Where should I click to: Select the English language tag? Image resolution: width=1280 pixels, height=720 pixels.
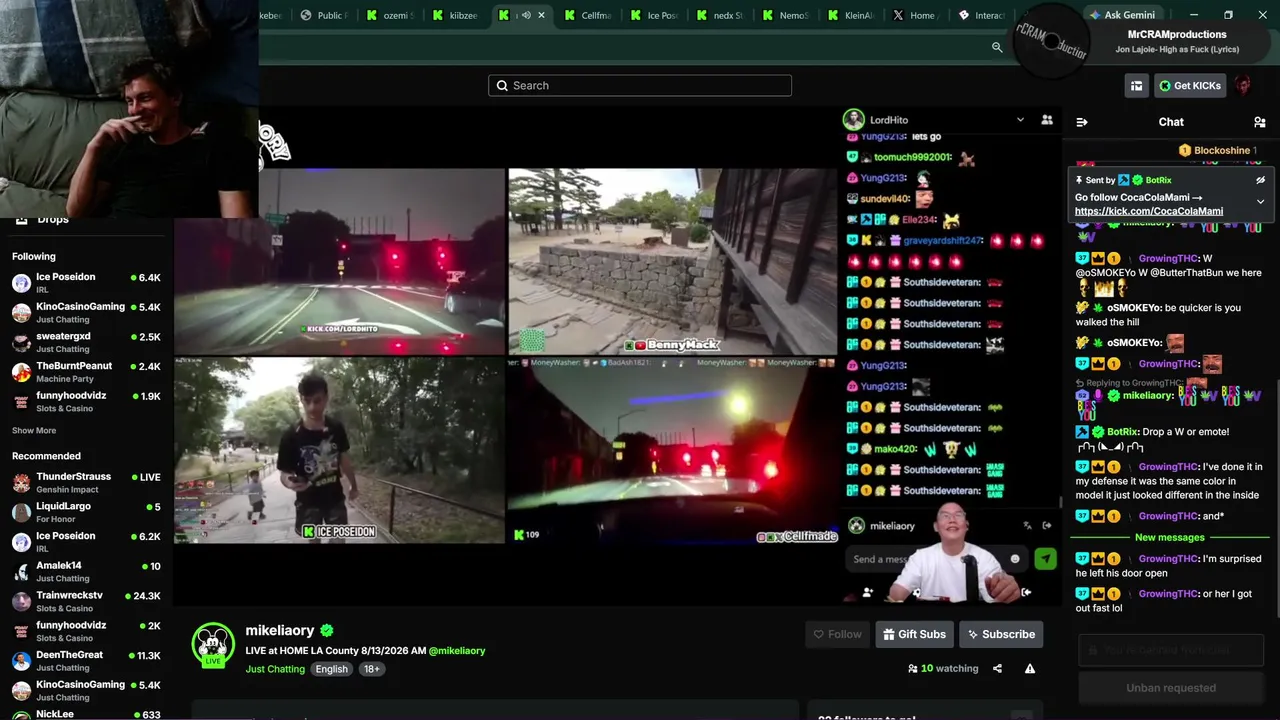coord(331,669)
